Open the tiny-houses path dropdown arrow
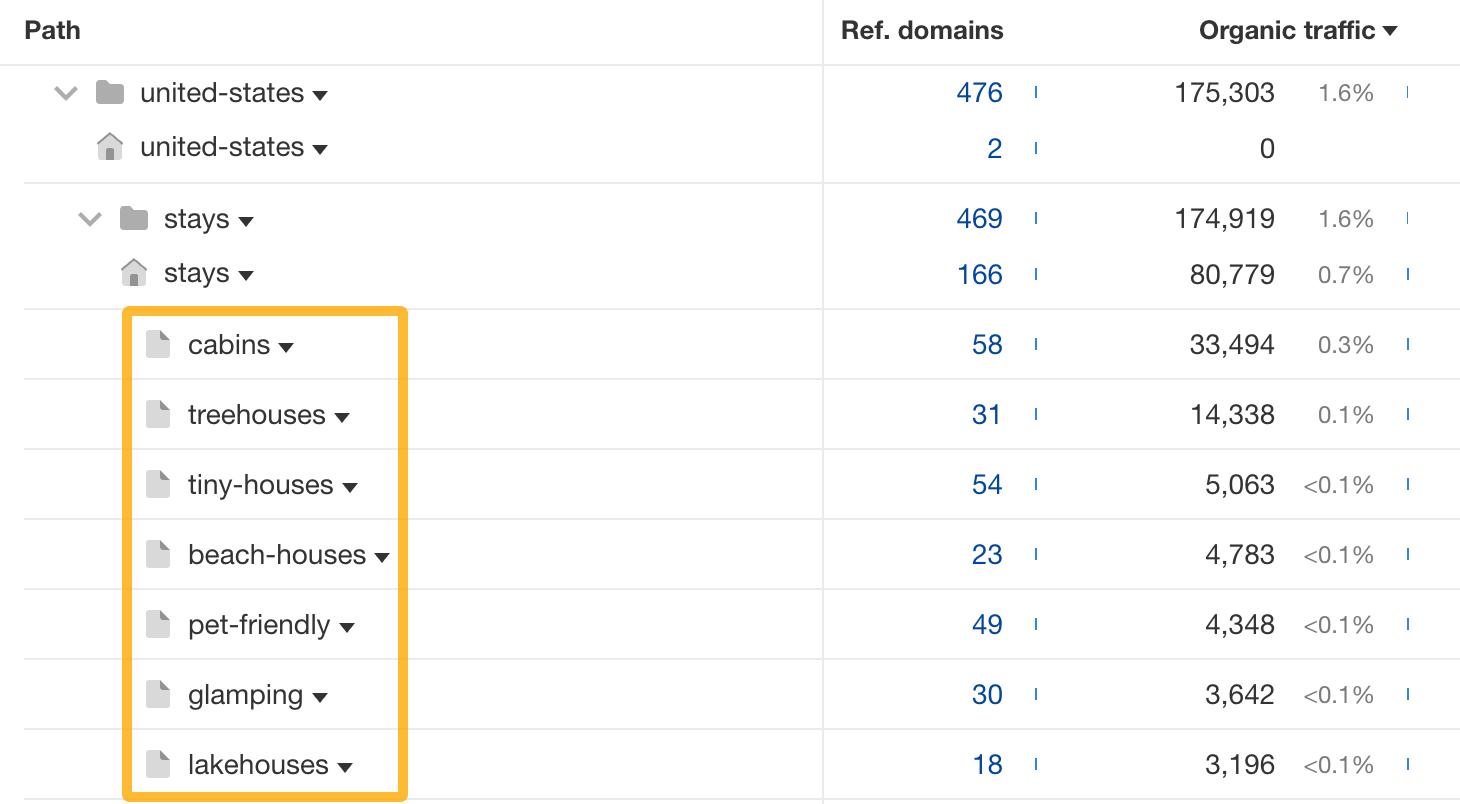Viewport: 1460px width, 804px height. pos(350,487)
